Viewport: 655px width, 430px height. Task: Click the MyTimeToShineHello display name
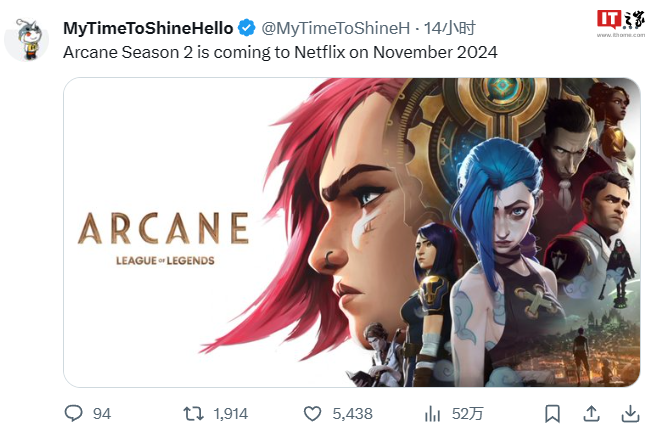tap(148, 27)
